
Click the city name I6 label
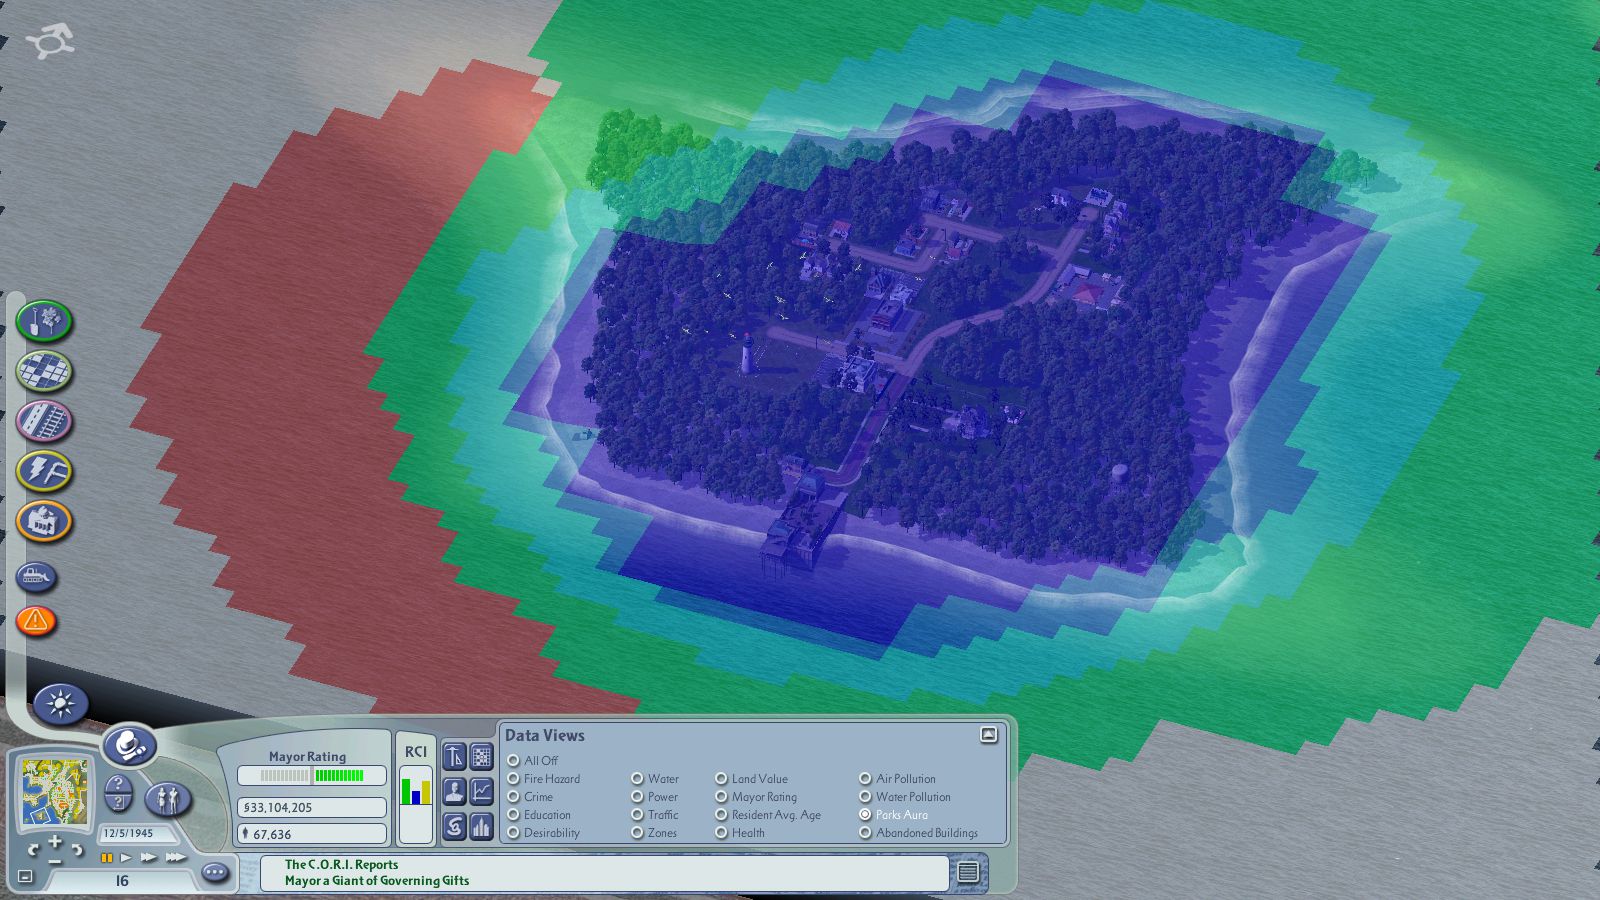(122, 881)
